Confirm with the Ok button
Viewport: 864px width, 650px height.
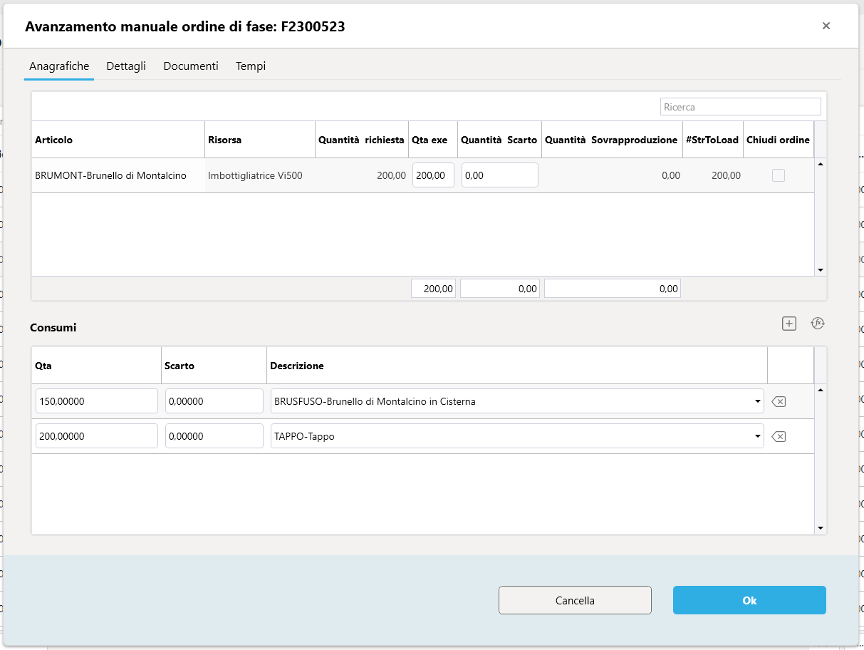[x=749, y=600]
